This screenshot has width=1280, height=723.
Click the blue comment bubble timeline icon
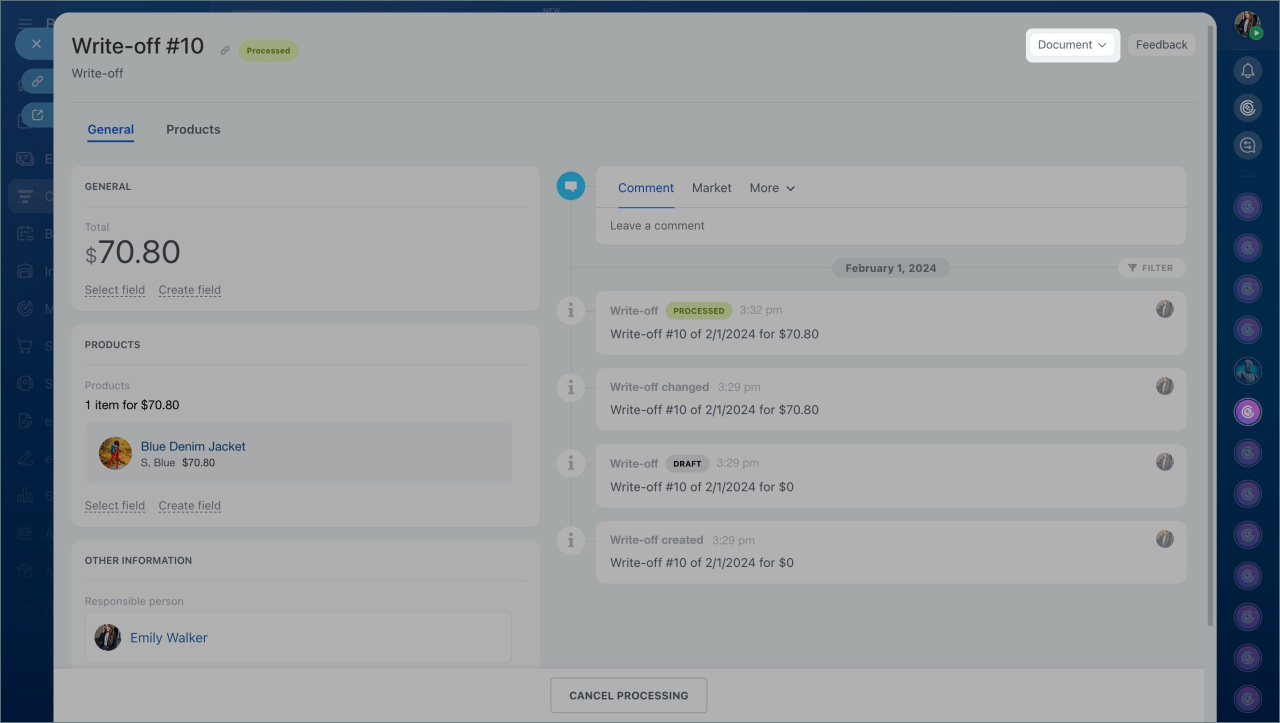(570, 186)
